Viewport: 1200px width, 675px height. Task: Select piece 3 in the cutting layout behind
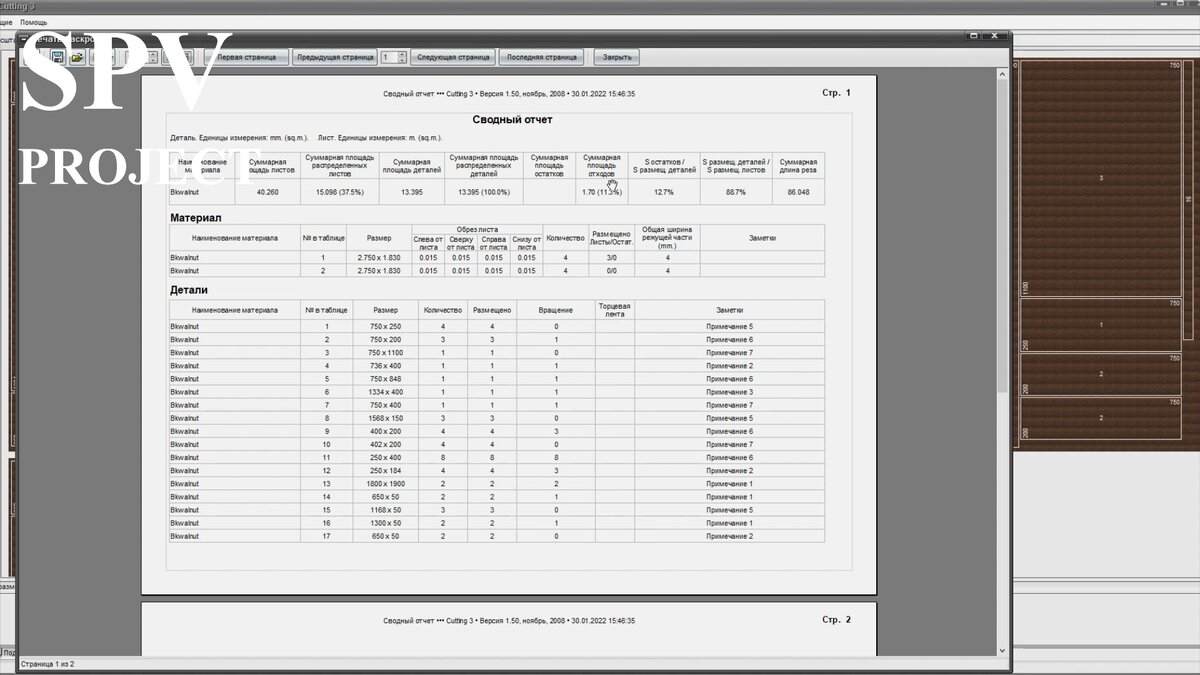1101,178
